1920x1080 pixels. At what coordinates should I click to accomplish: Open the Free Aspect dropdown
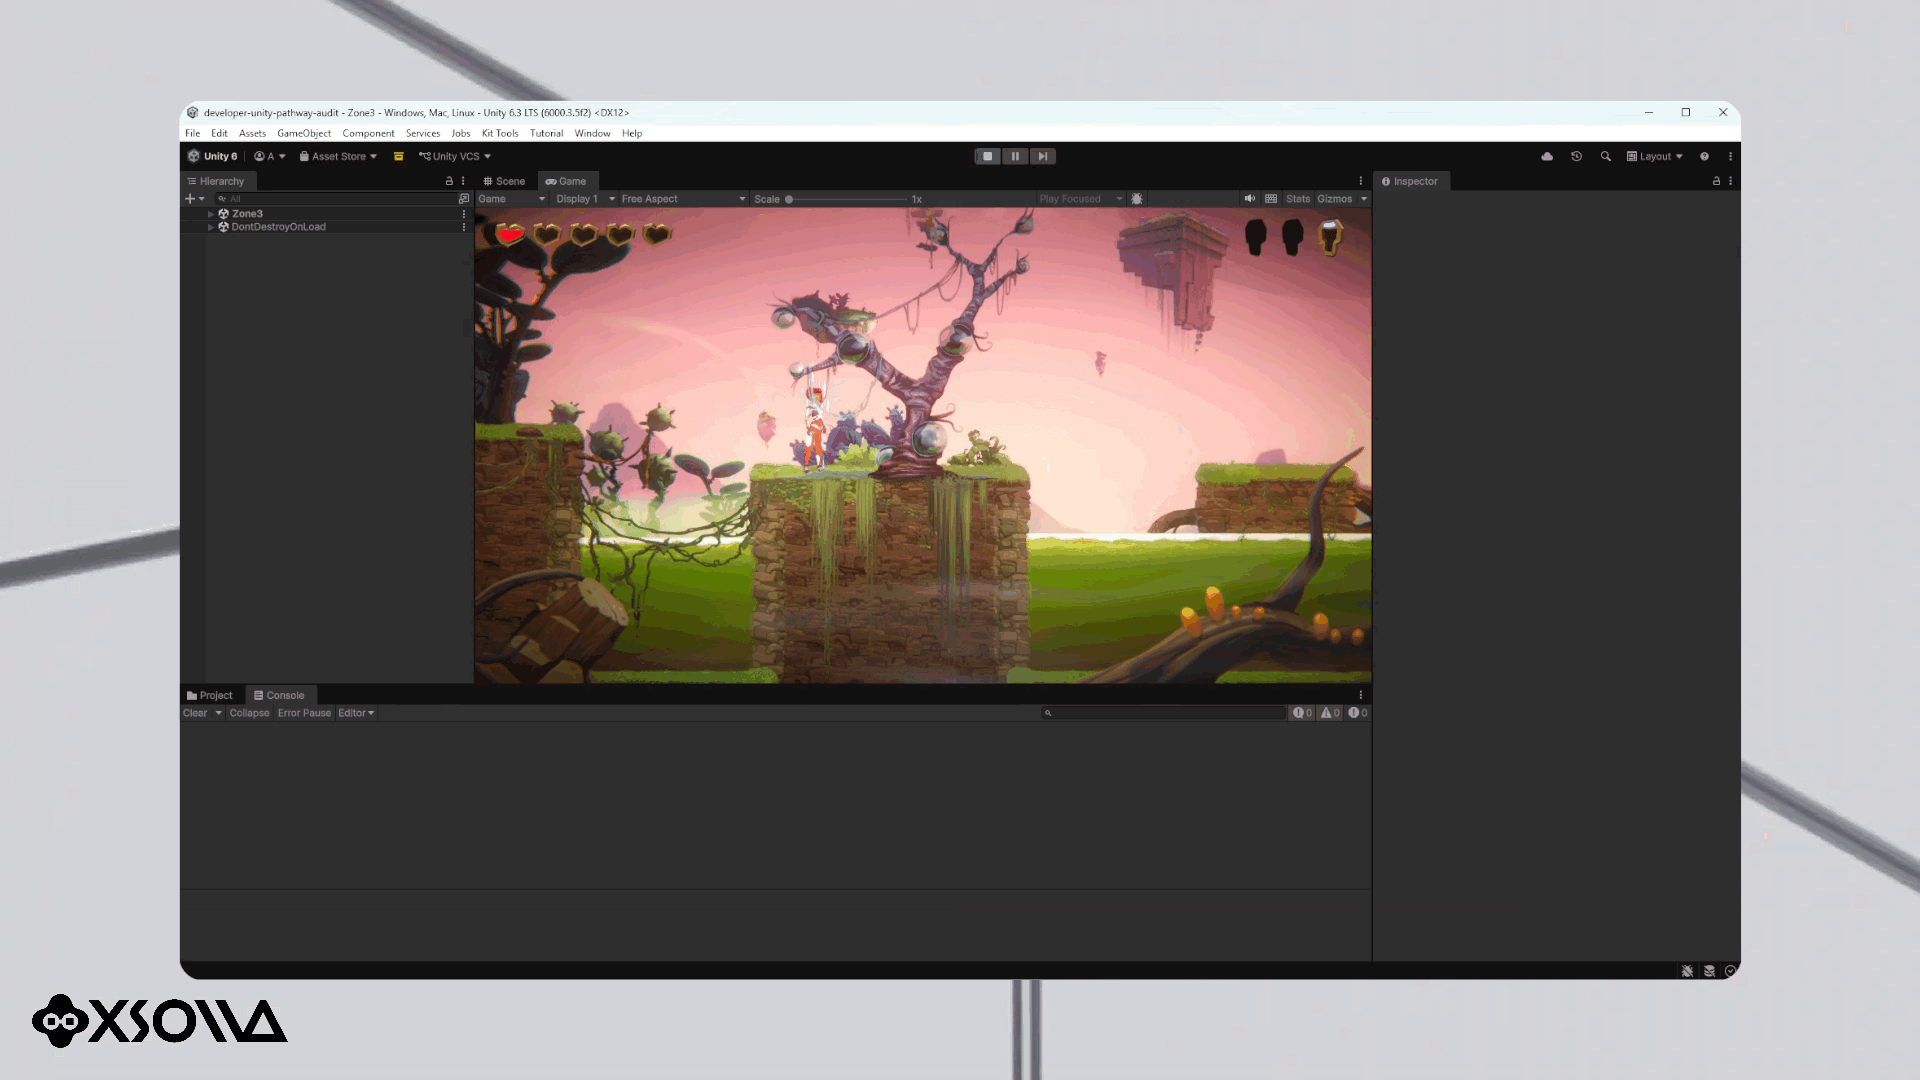683,199
